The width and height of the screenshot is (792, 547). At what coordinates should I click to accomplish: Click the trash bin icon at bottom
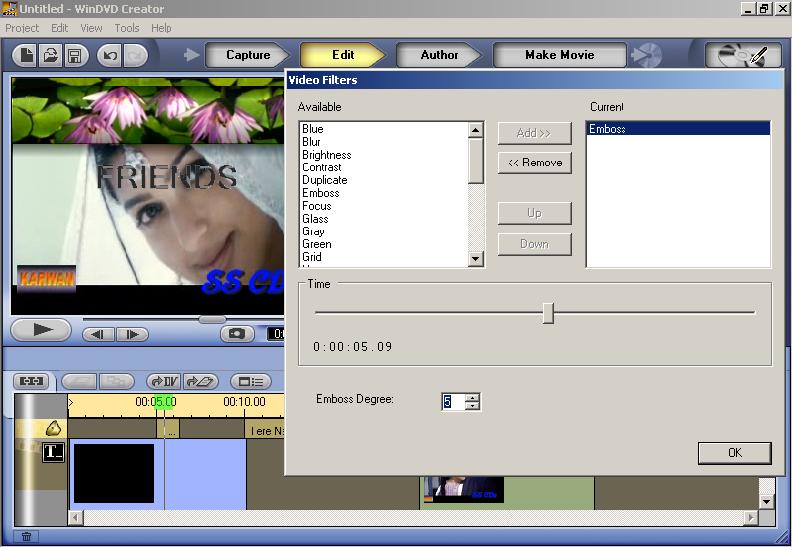(26, 536)
